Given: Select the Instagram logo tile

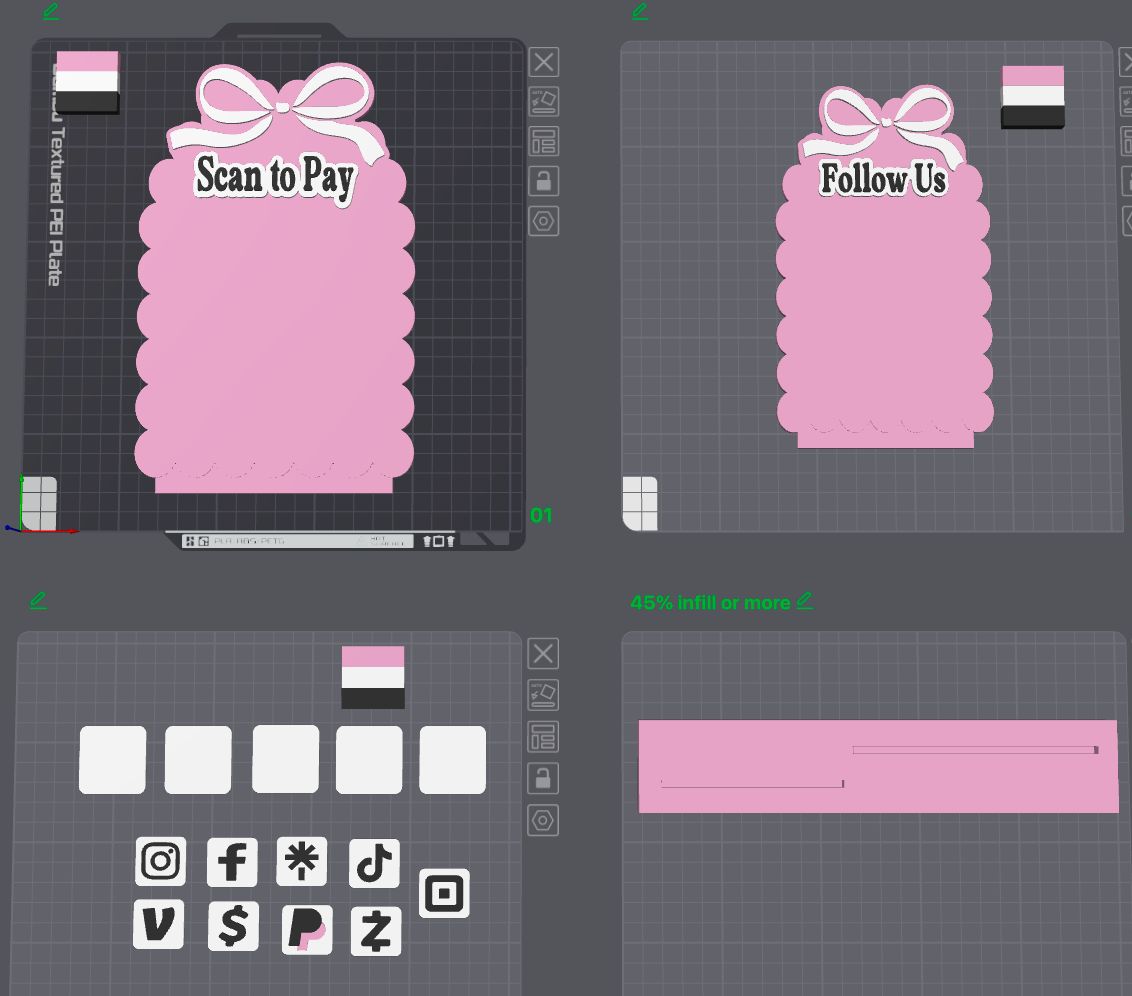Looking at the screenshot, I should (160, 861).
